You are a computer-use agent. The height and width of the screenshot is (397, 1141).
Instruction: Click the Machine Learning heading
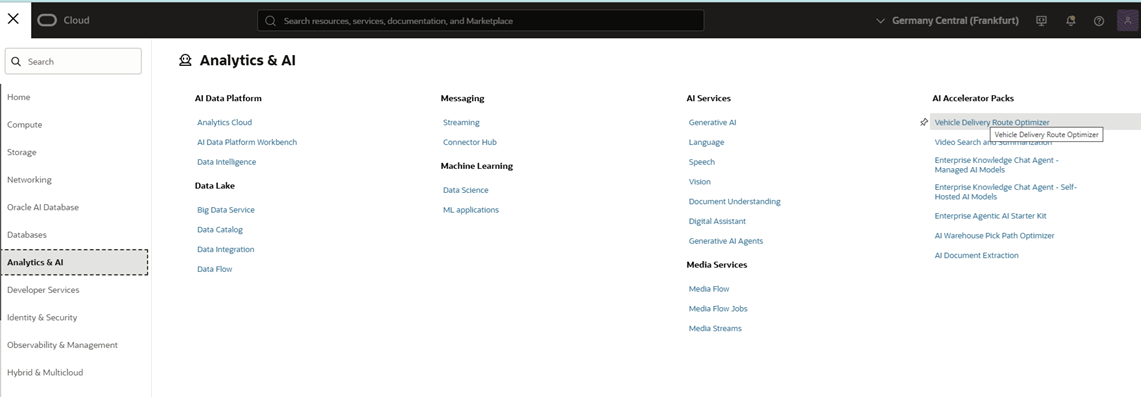point(477,166)
